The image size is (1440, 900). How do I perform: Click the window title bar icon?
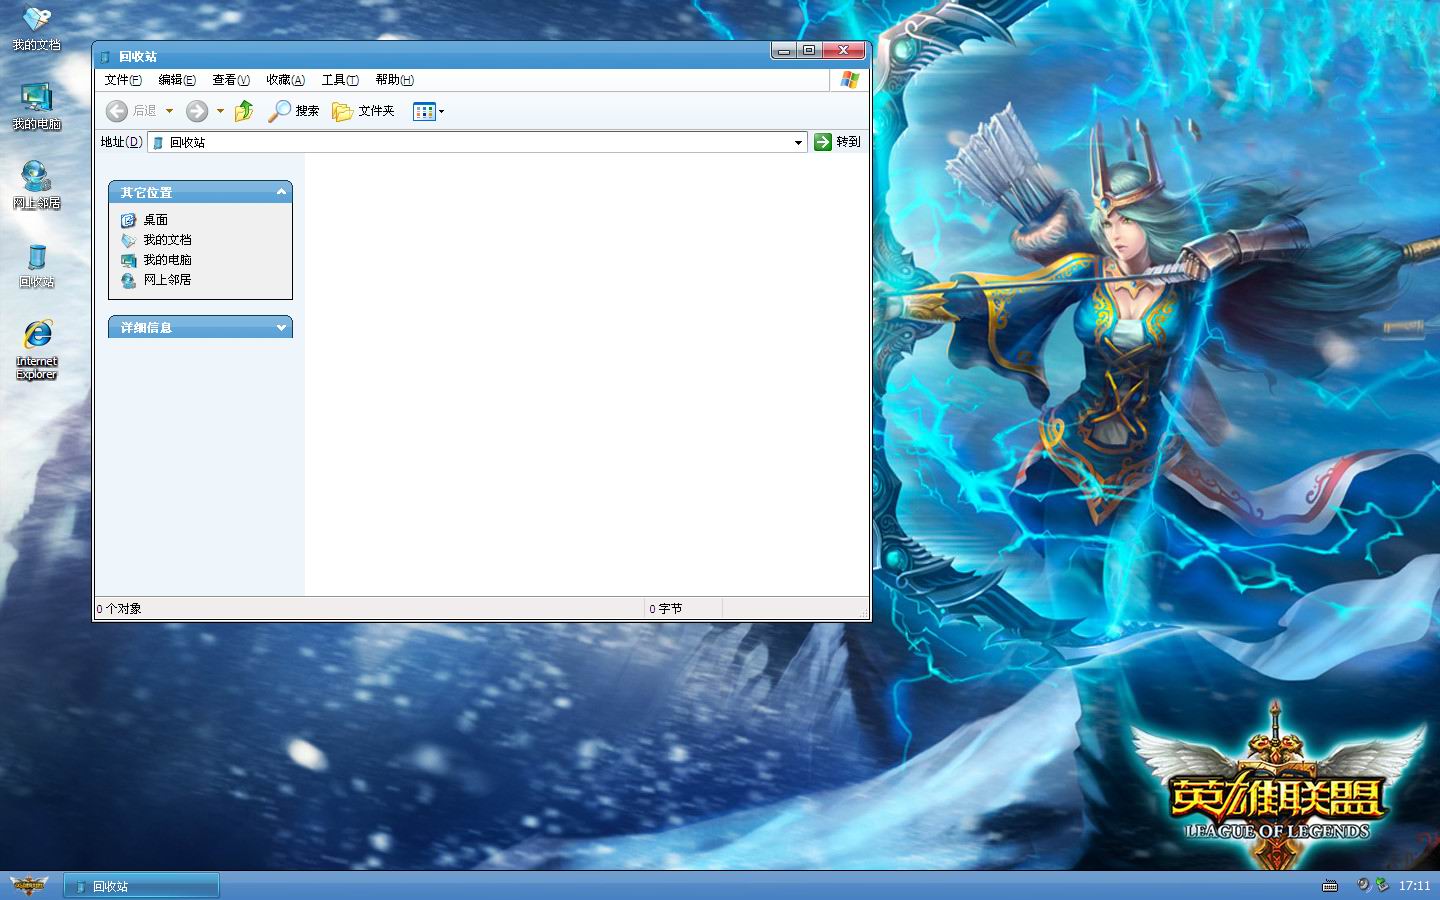[x=105, y=57]
